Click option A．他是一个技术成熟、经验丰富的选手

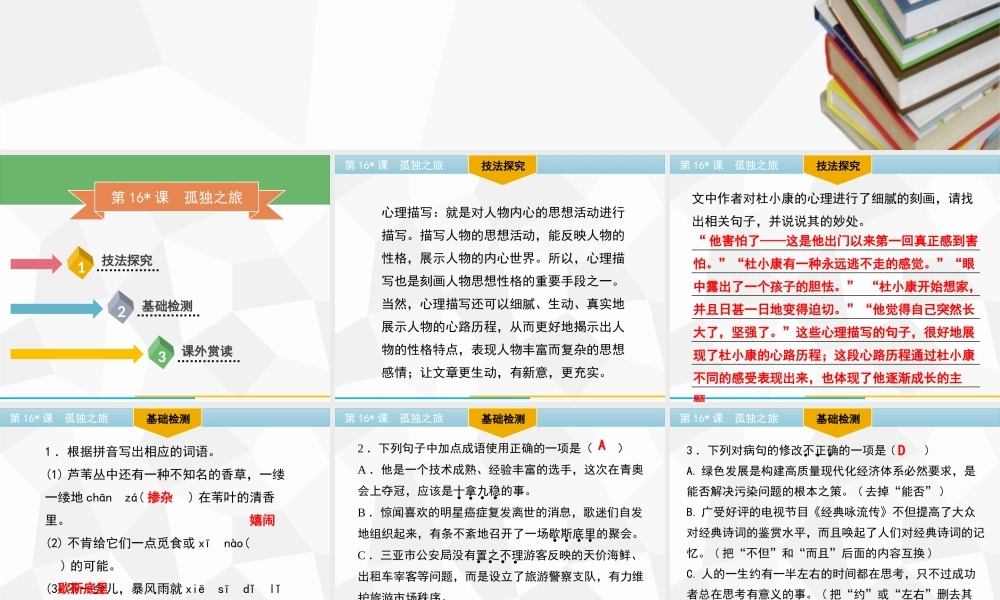pyautogui.click(x=501, y=480)
